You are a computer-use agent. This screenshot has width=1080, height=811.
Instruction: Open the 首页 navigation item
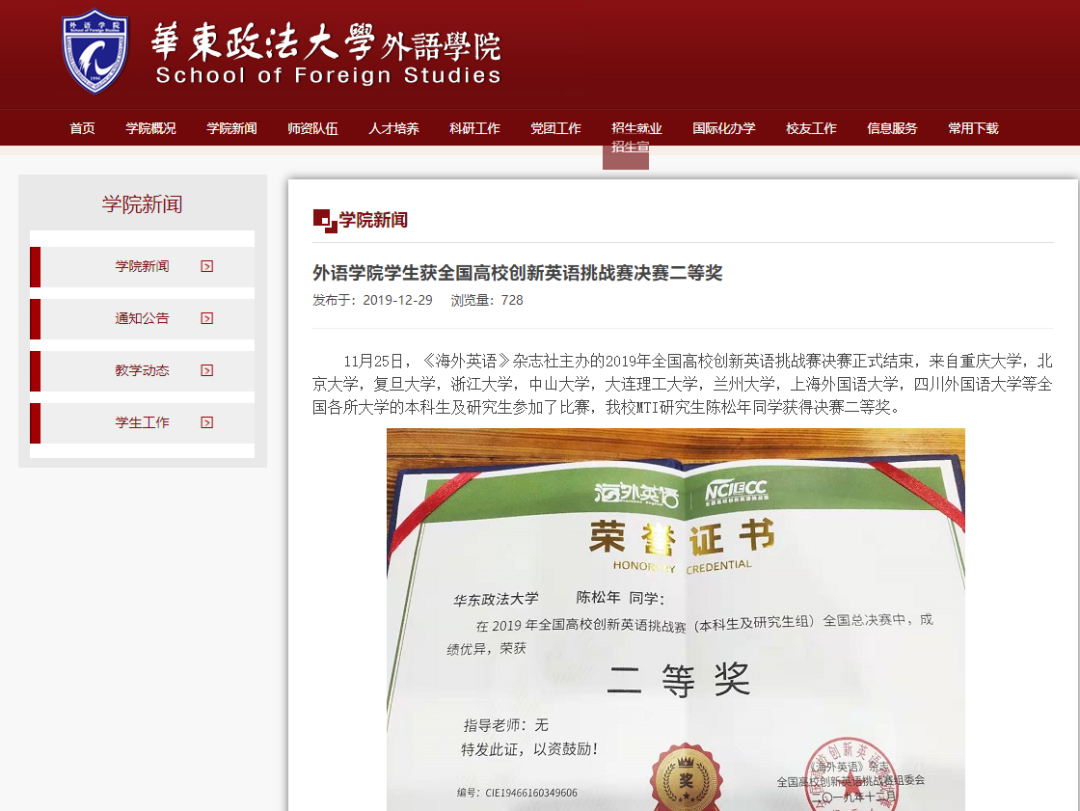pos(82,128)
